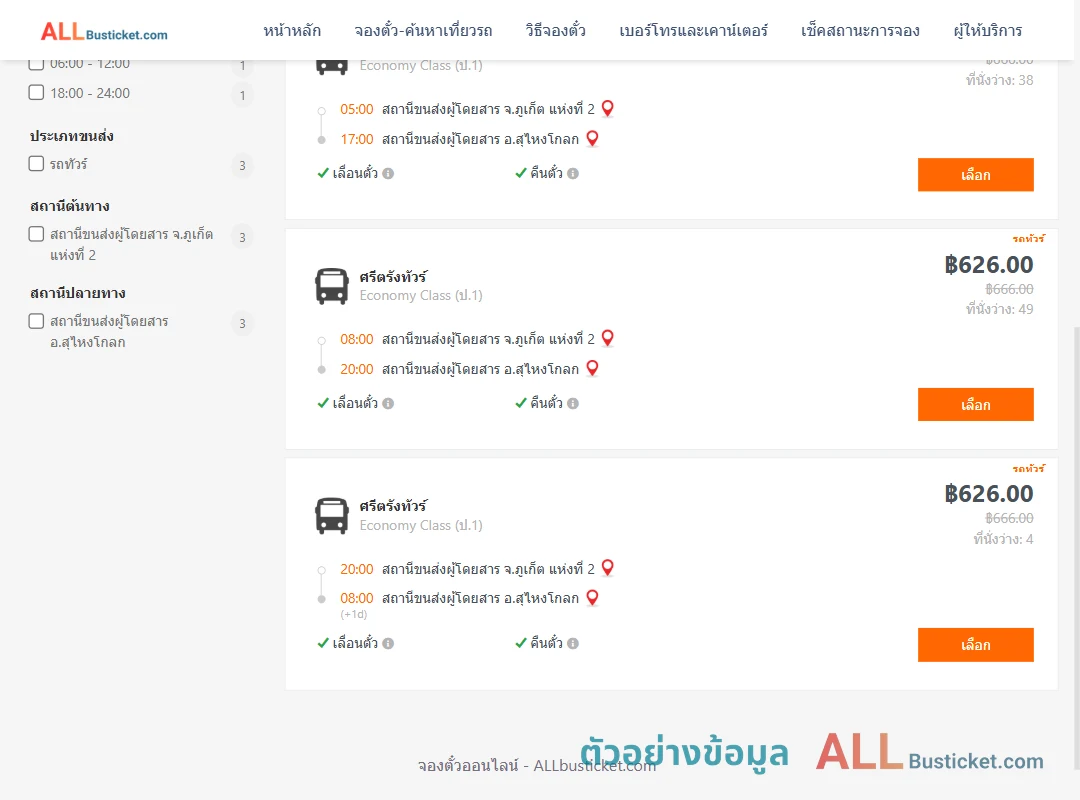Image resolution: width=1080 pixels, height=800 pixels.
Task: Open เช็คสถานะการจอง menu item
Action: 860,31
